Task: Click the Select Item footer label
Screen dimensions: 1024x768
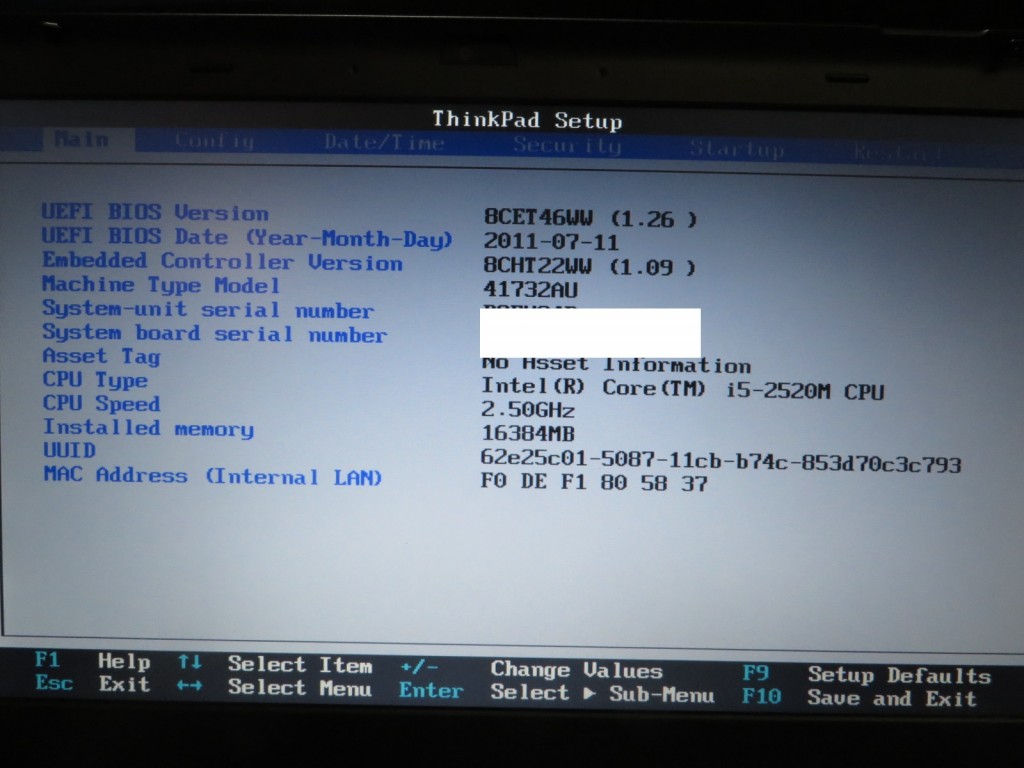Action: pos(300,665)
